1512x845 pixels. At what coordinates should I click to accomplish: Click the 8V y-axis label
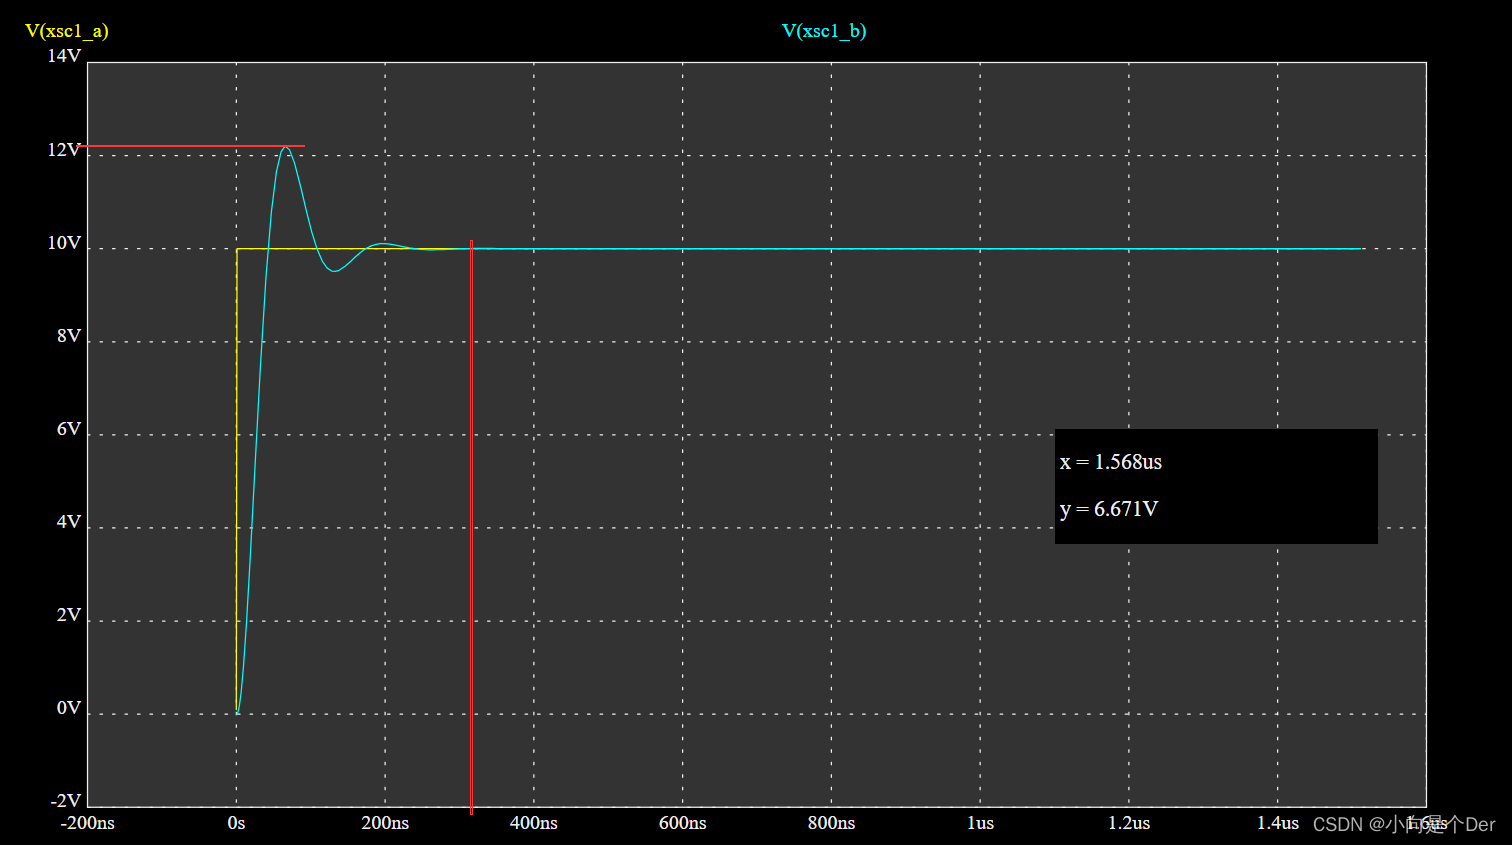(69, 336)
